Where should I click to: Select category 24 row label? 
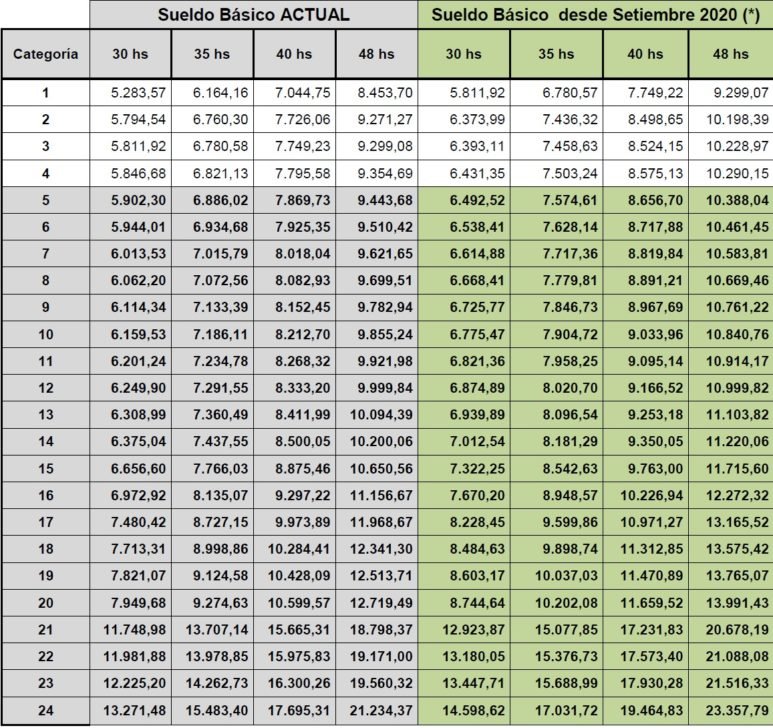tap(45, 710)
